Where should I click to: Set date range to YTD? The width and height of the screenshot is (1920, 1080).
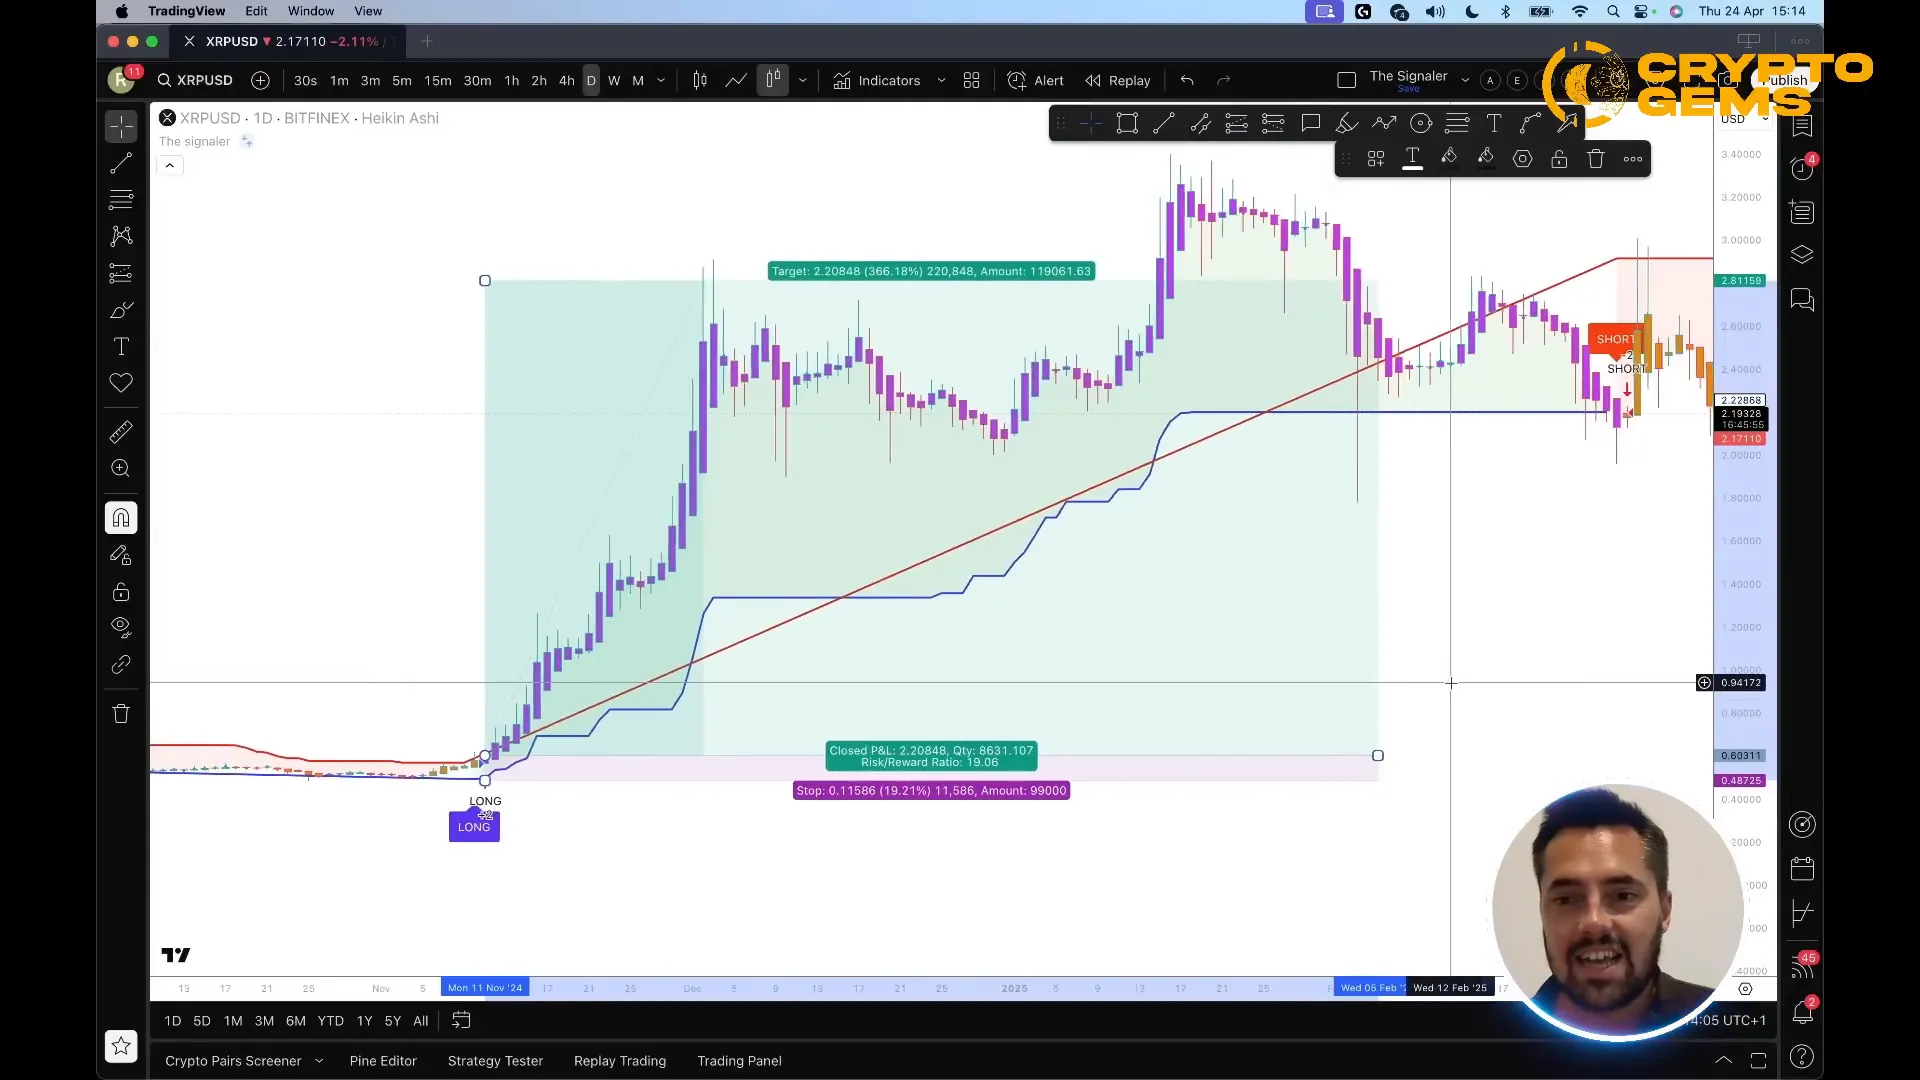pyautogui.click(x=330, y=1021)
